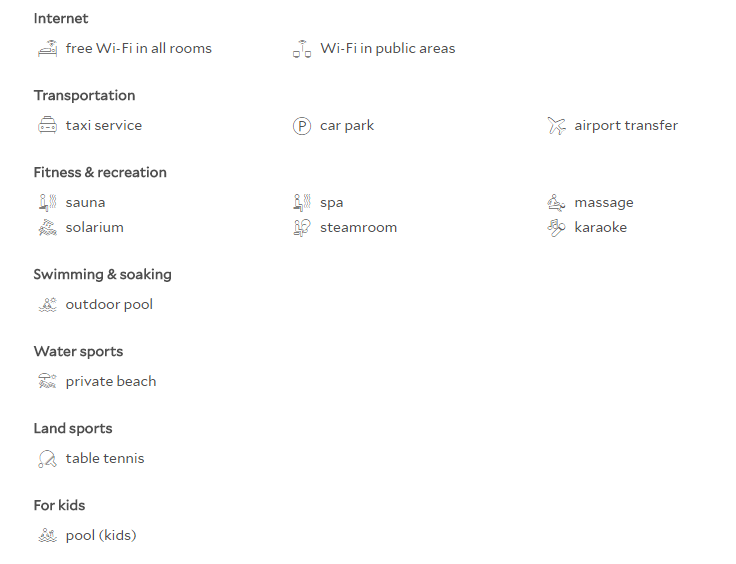Image resolution: width=736 pixels, height=564 pixels.
Task: Click the table tennis paddle icon
Action: tap(47, 458)
